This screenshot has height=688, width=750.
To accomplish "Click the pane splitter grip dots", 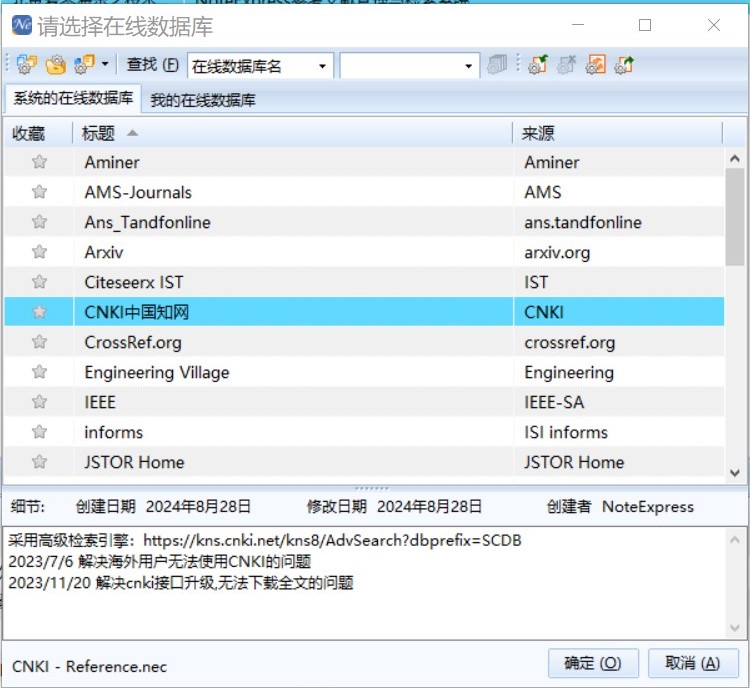I will coord(372,488).
